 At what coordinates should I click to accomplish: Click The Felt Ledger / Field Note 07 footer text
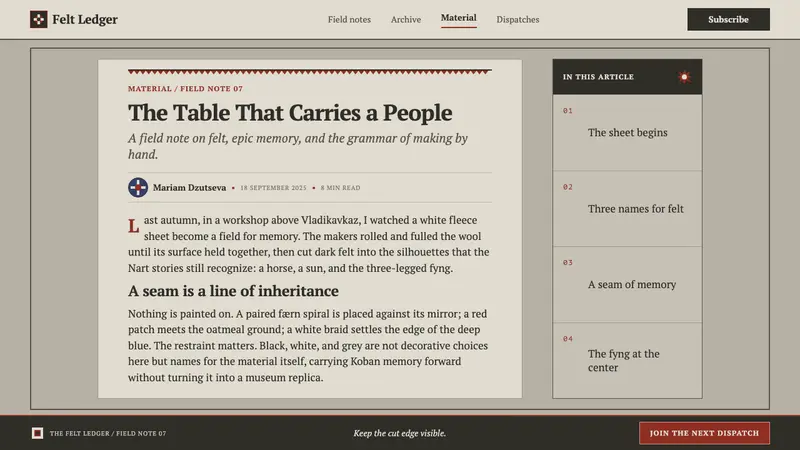click(x=108, y=433)
